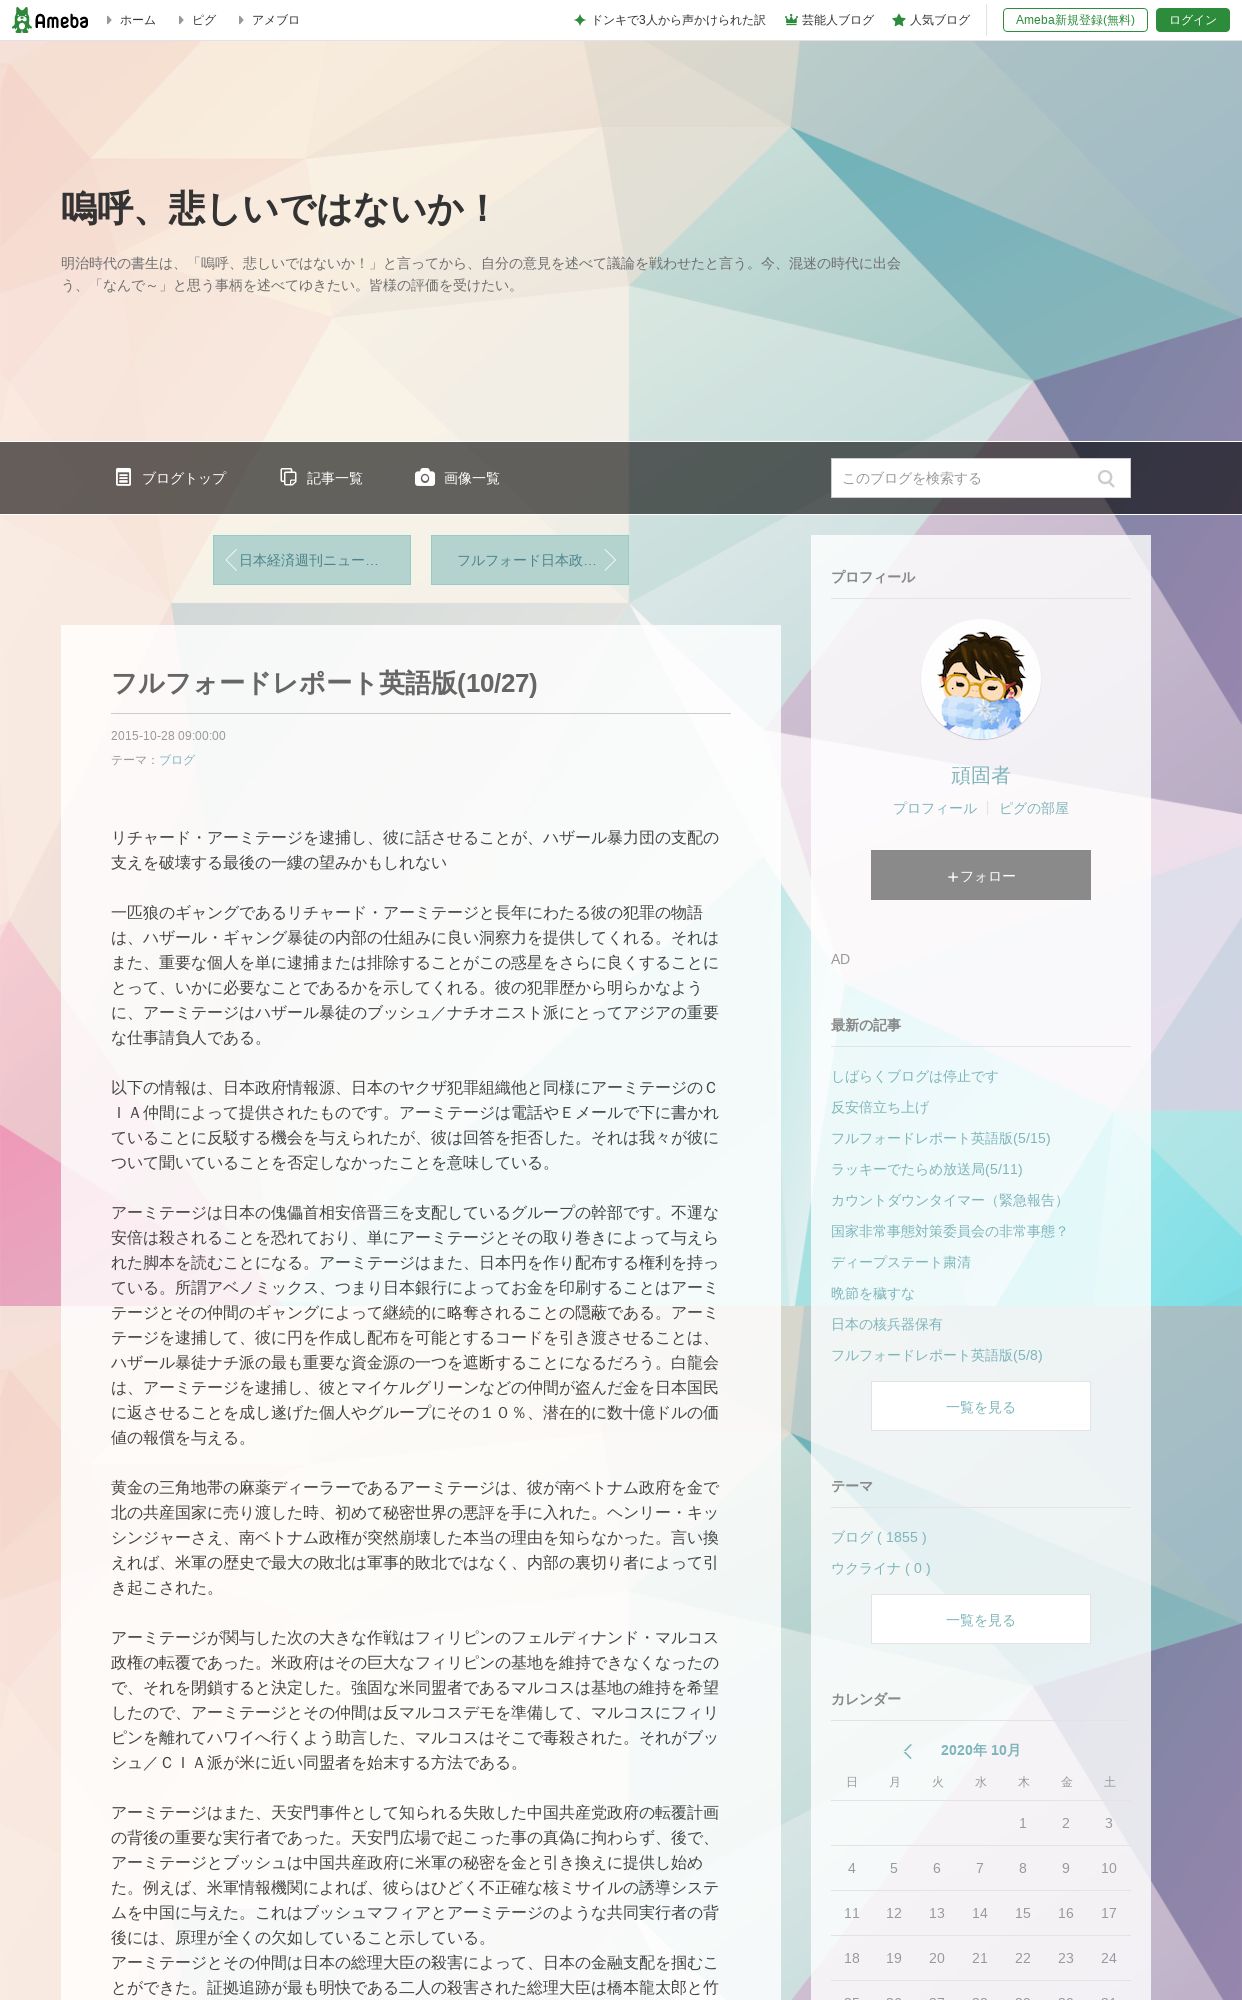Click the blog top document icon
The width and height of the screenshot is (1242, 2000).
[123, 477]
